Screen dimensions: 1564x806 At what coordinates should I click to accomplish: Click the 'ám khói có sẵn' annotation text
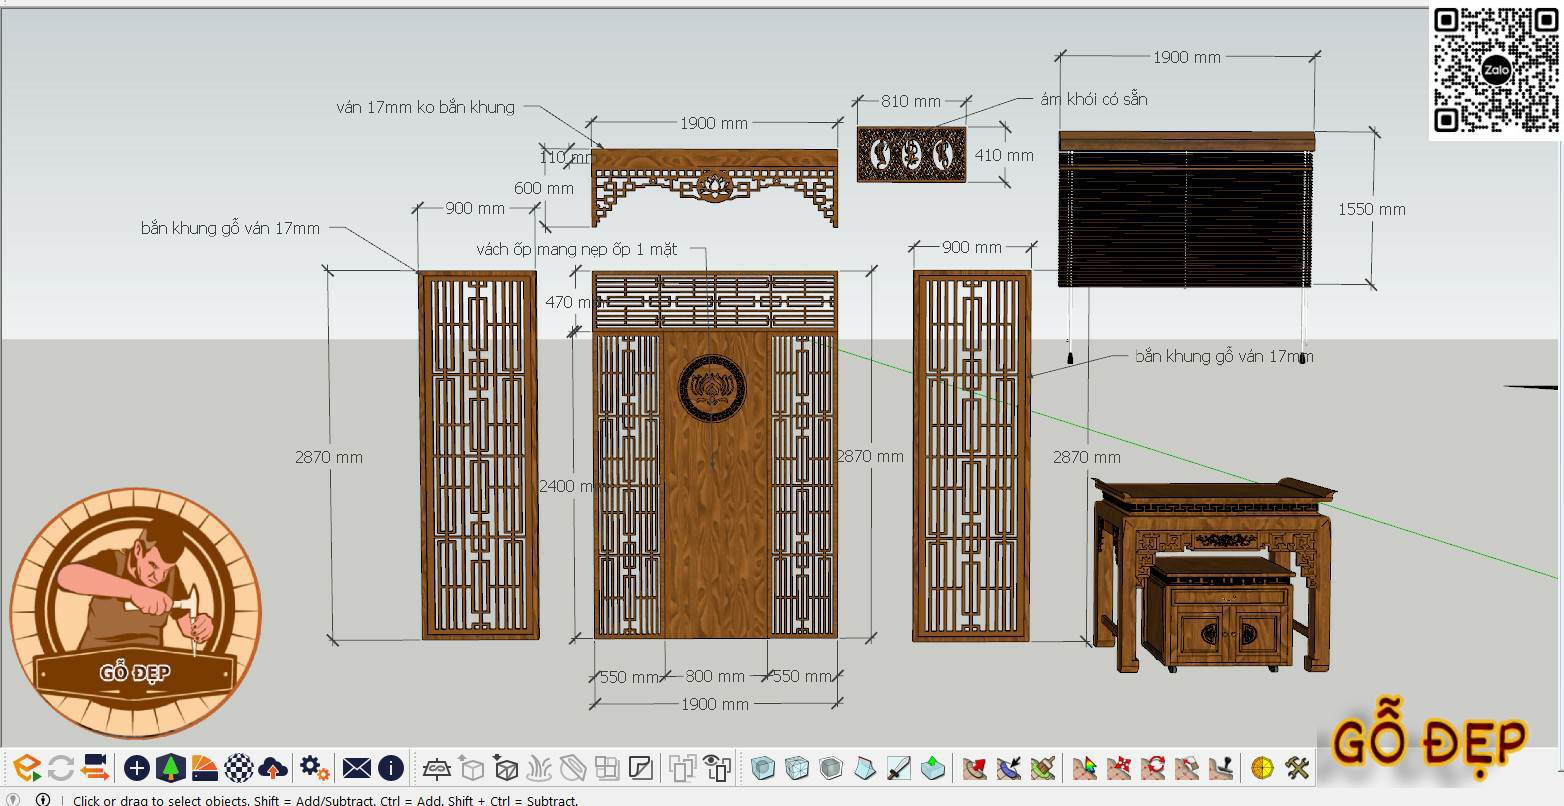point(1093,99)
